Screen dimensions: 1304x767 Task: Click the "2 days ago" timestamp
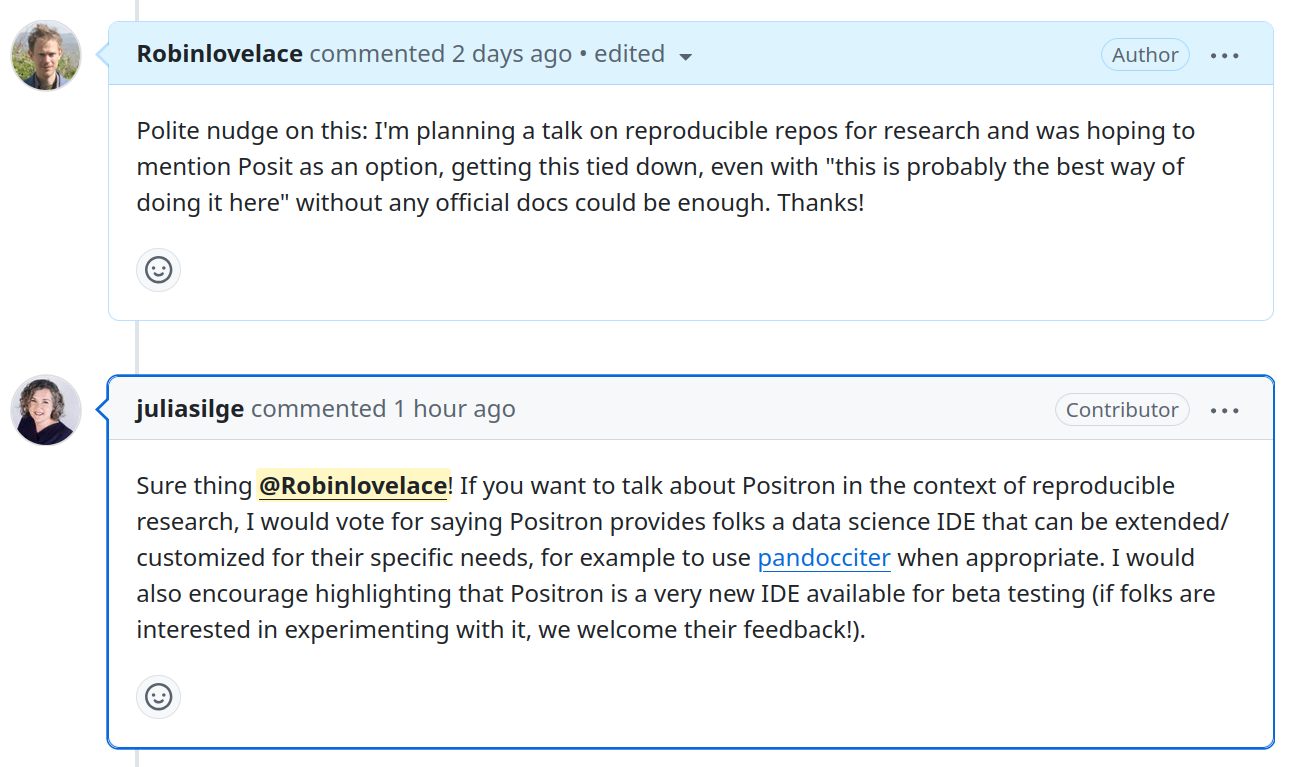[511, 54]
